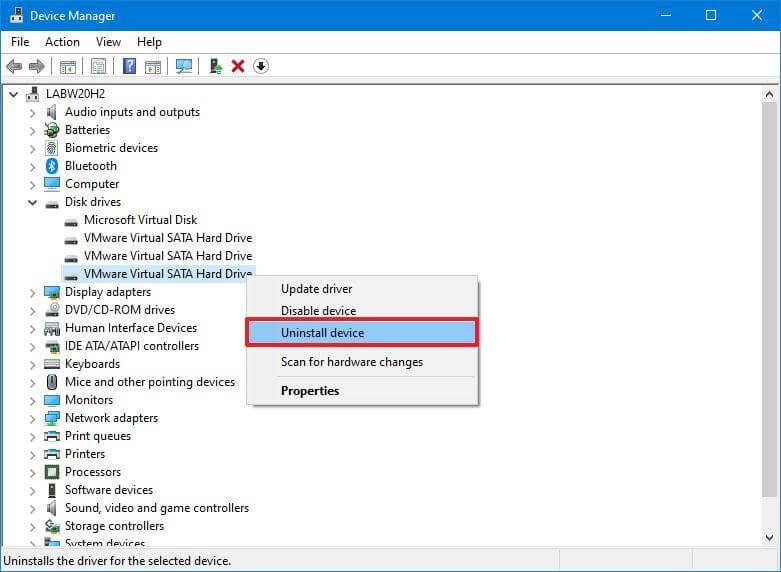
Task: Click the Show/Hide console tree toolbar icon
Action: pyautogui.click(x=68, y=66)
